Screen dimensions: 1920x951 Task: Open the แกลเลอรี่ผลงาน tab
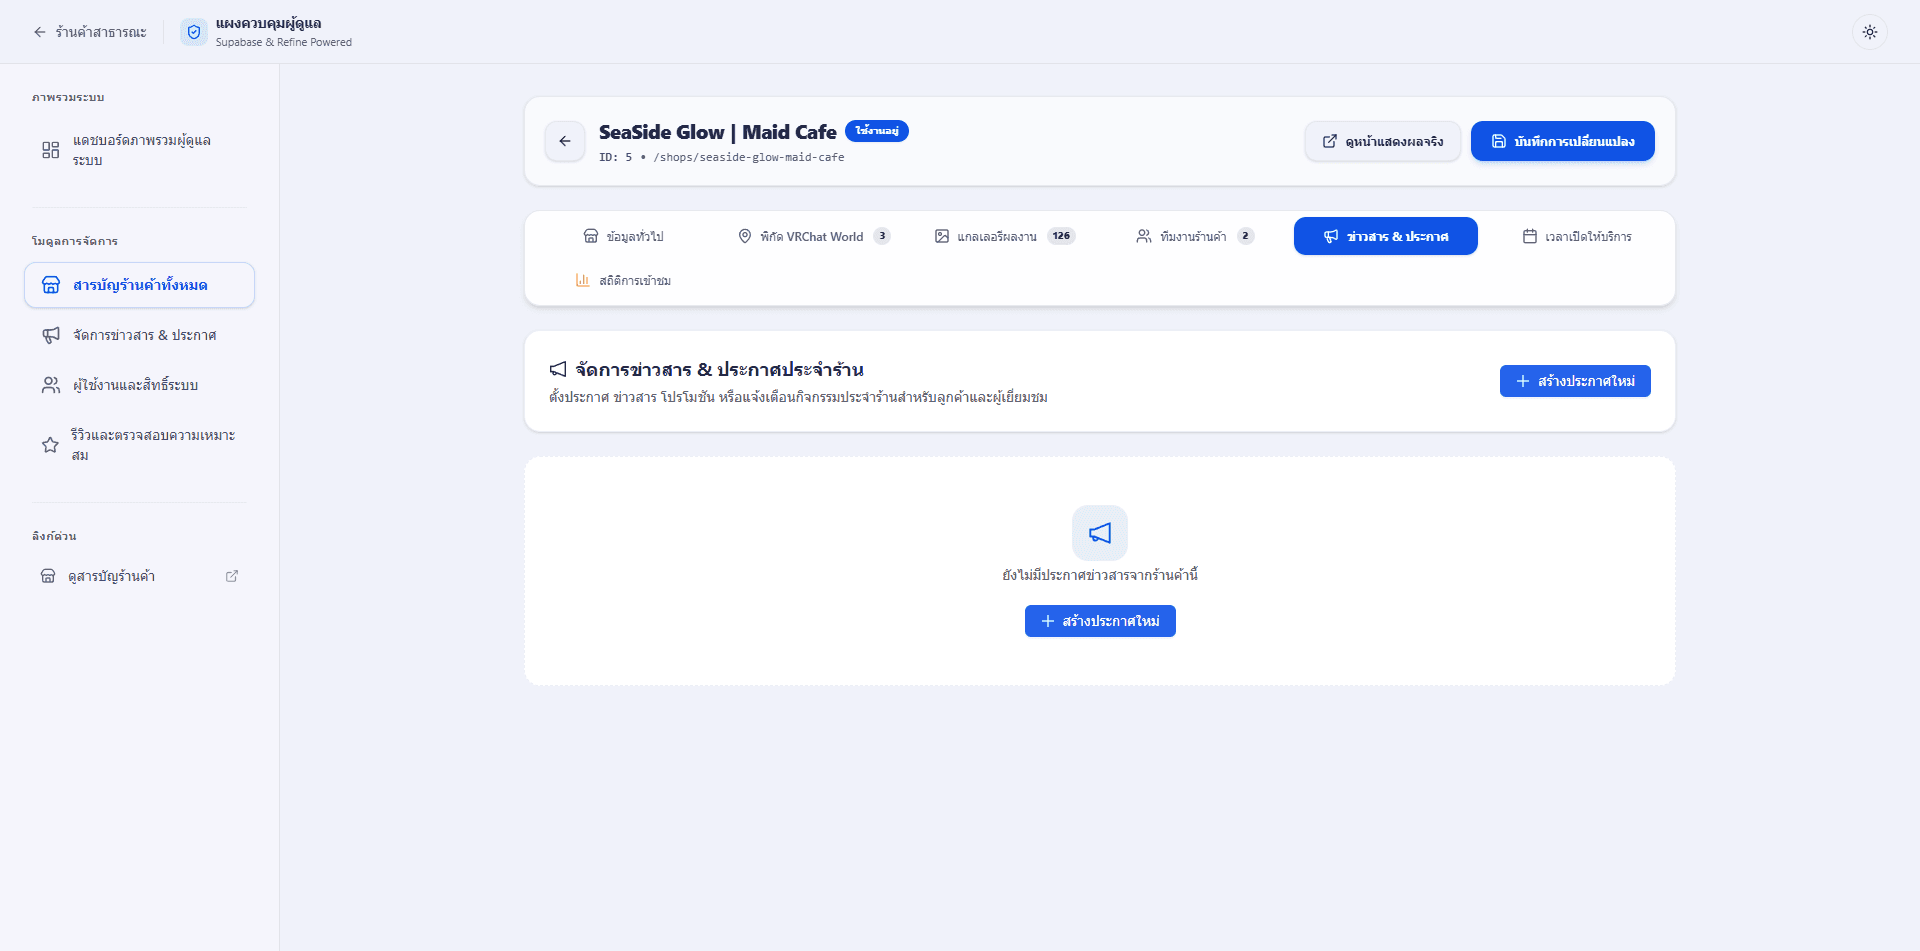pyautogui.click(x=1004, y=236)
